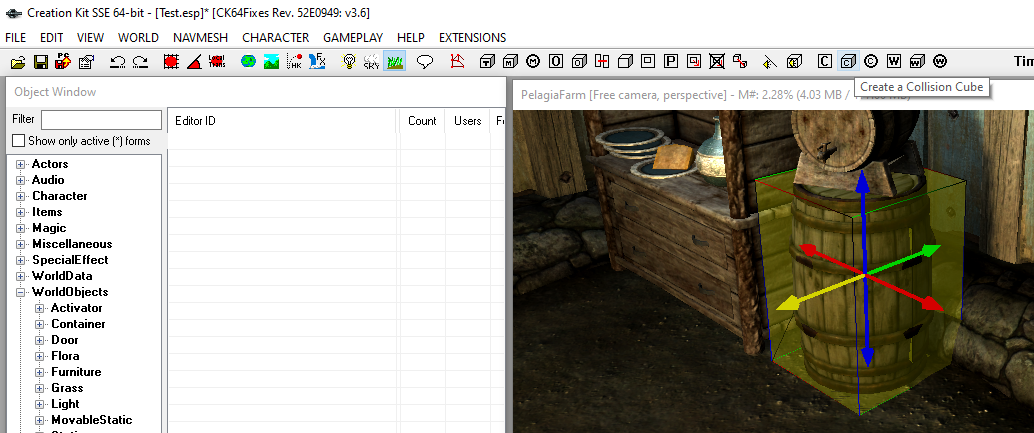Viewport: 1034px width, 433px height.
Task: Sort by the Users column header
Action: tap(467, 121)
